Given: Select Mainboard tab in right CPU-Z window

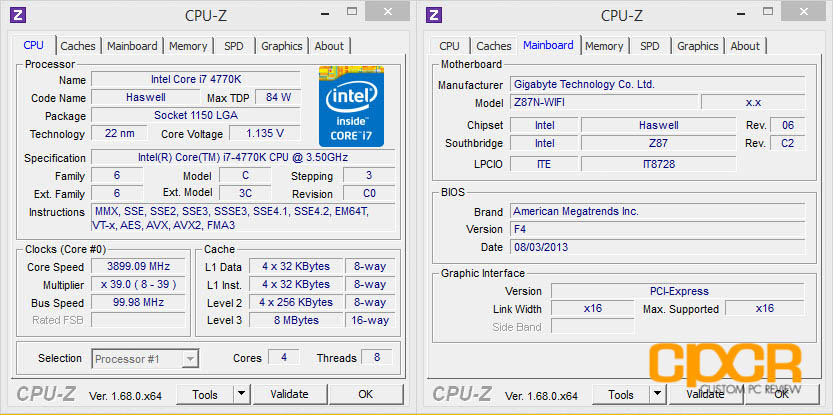Looking at the screenshot, I should tap(548, 45).
